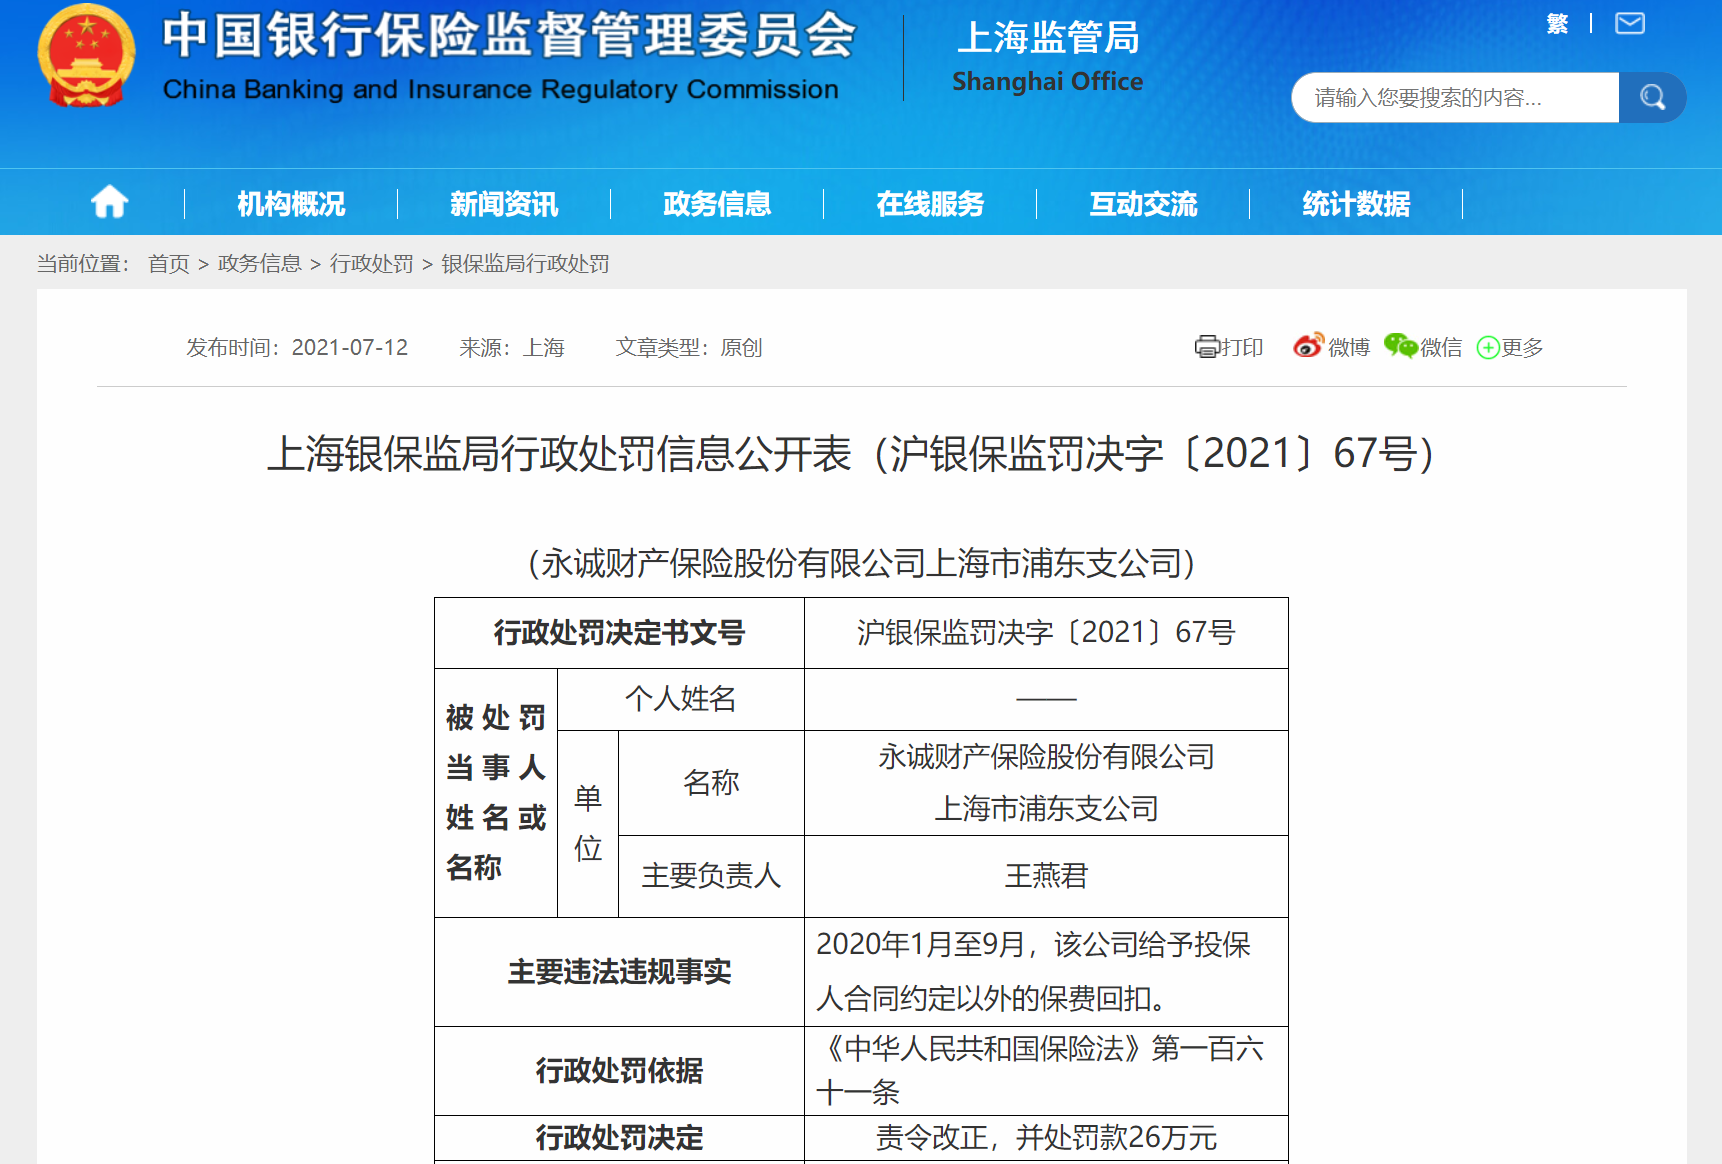Click the home icon in navigation bar
The image size is (1722, 1164).
tap(110, 202)
